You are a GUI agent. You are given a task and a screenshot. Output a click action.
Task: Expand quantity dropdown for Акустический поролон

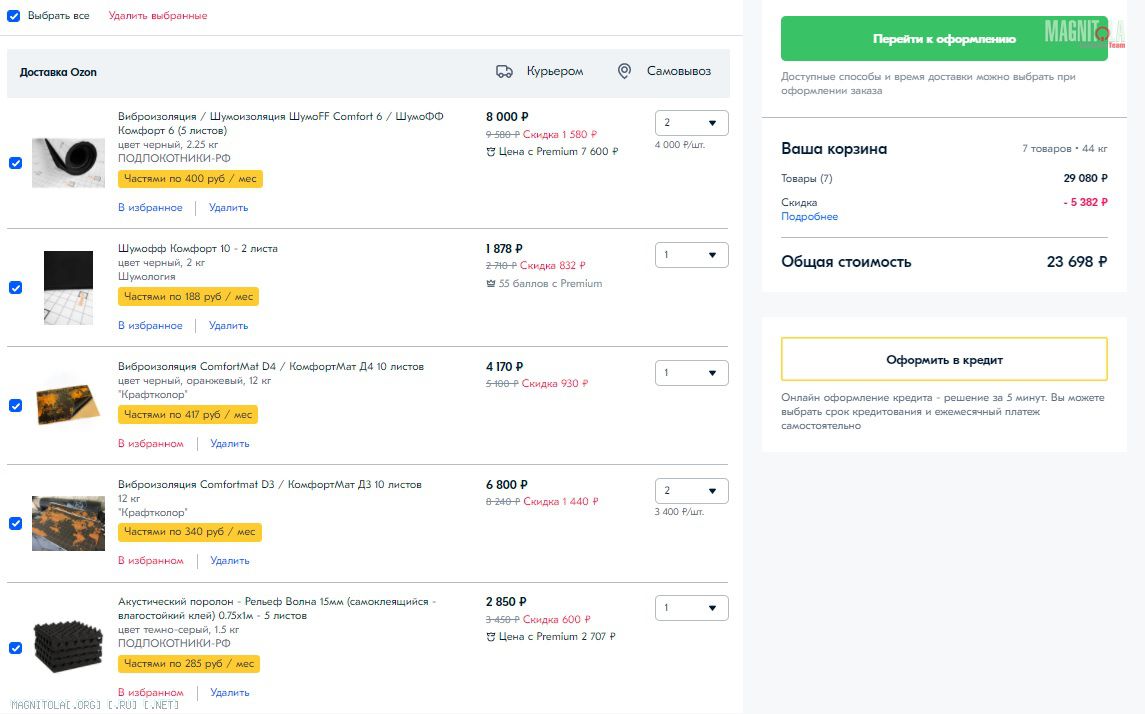click(x=692, y=608)
